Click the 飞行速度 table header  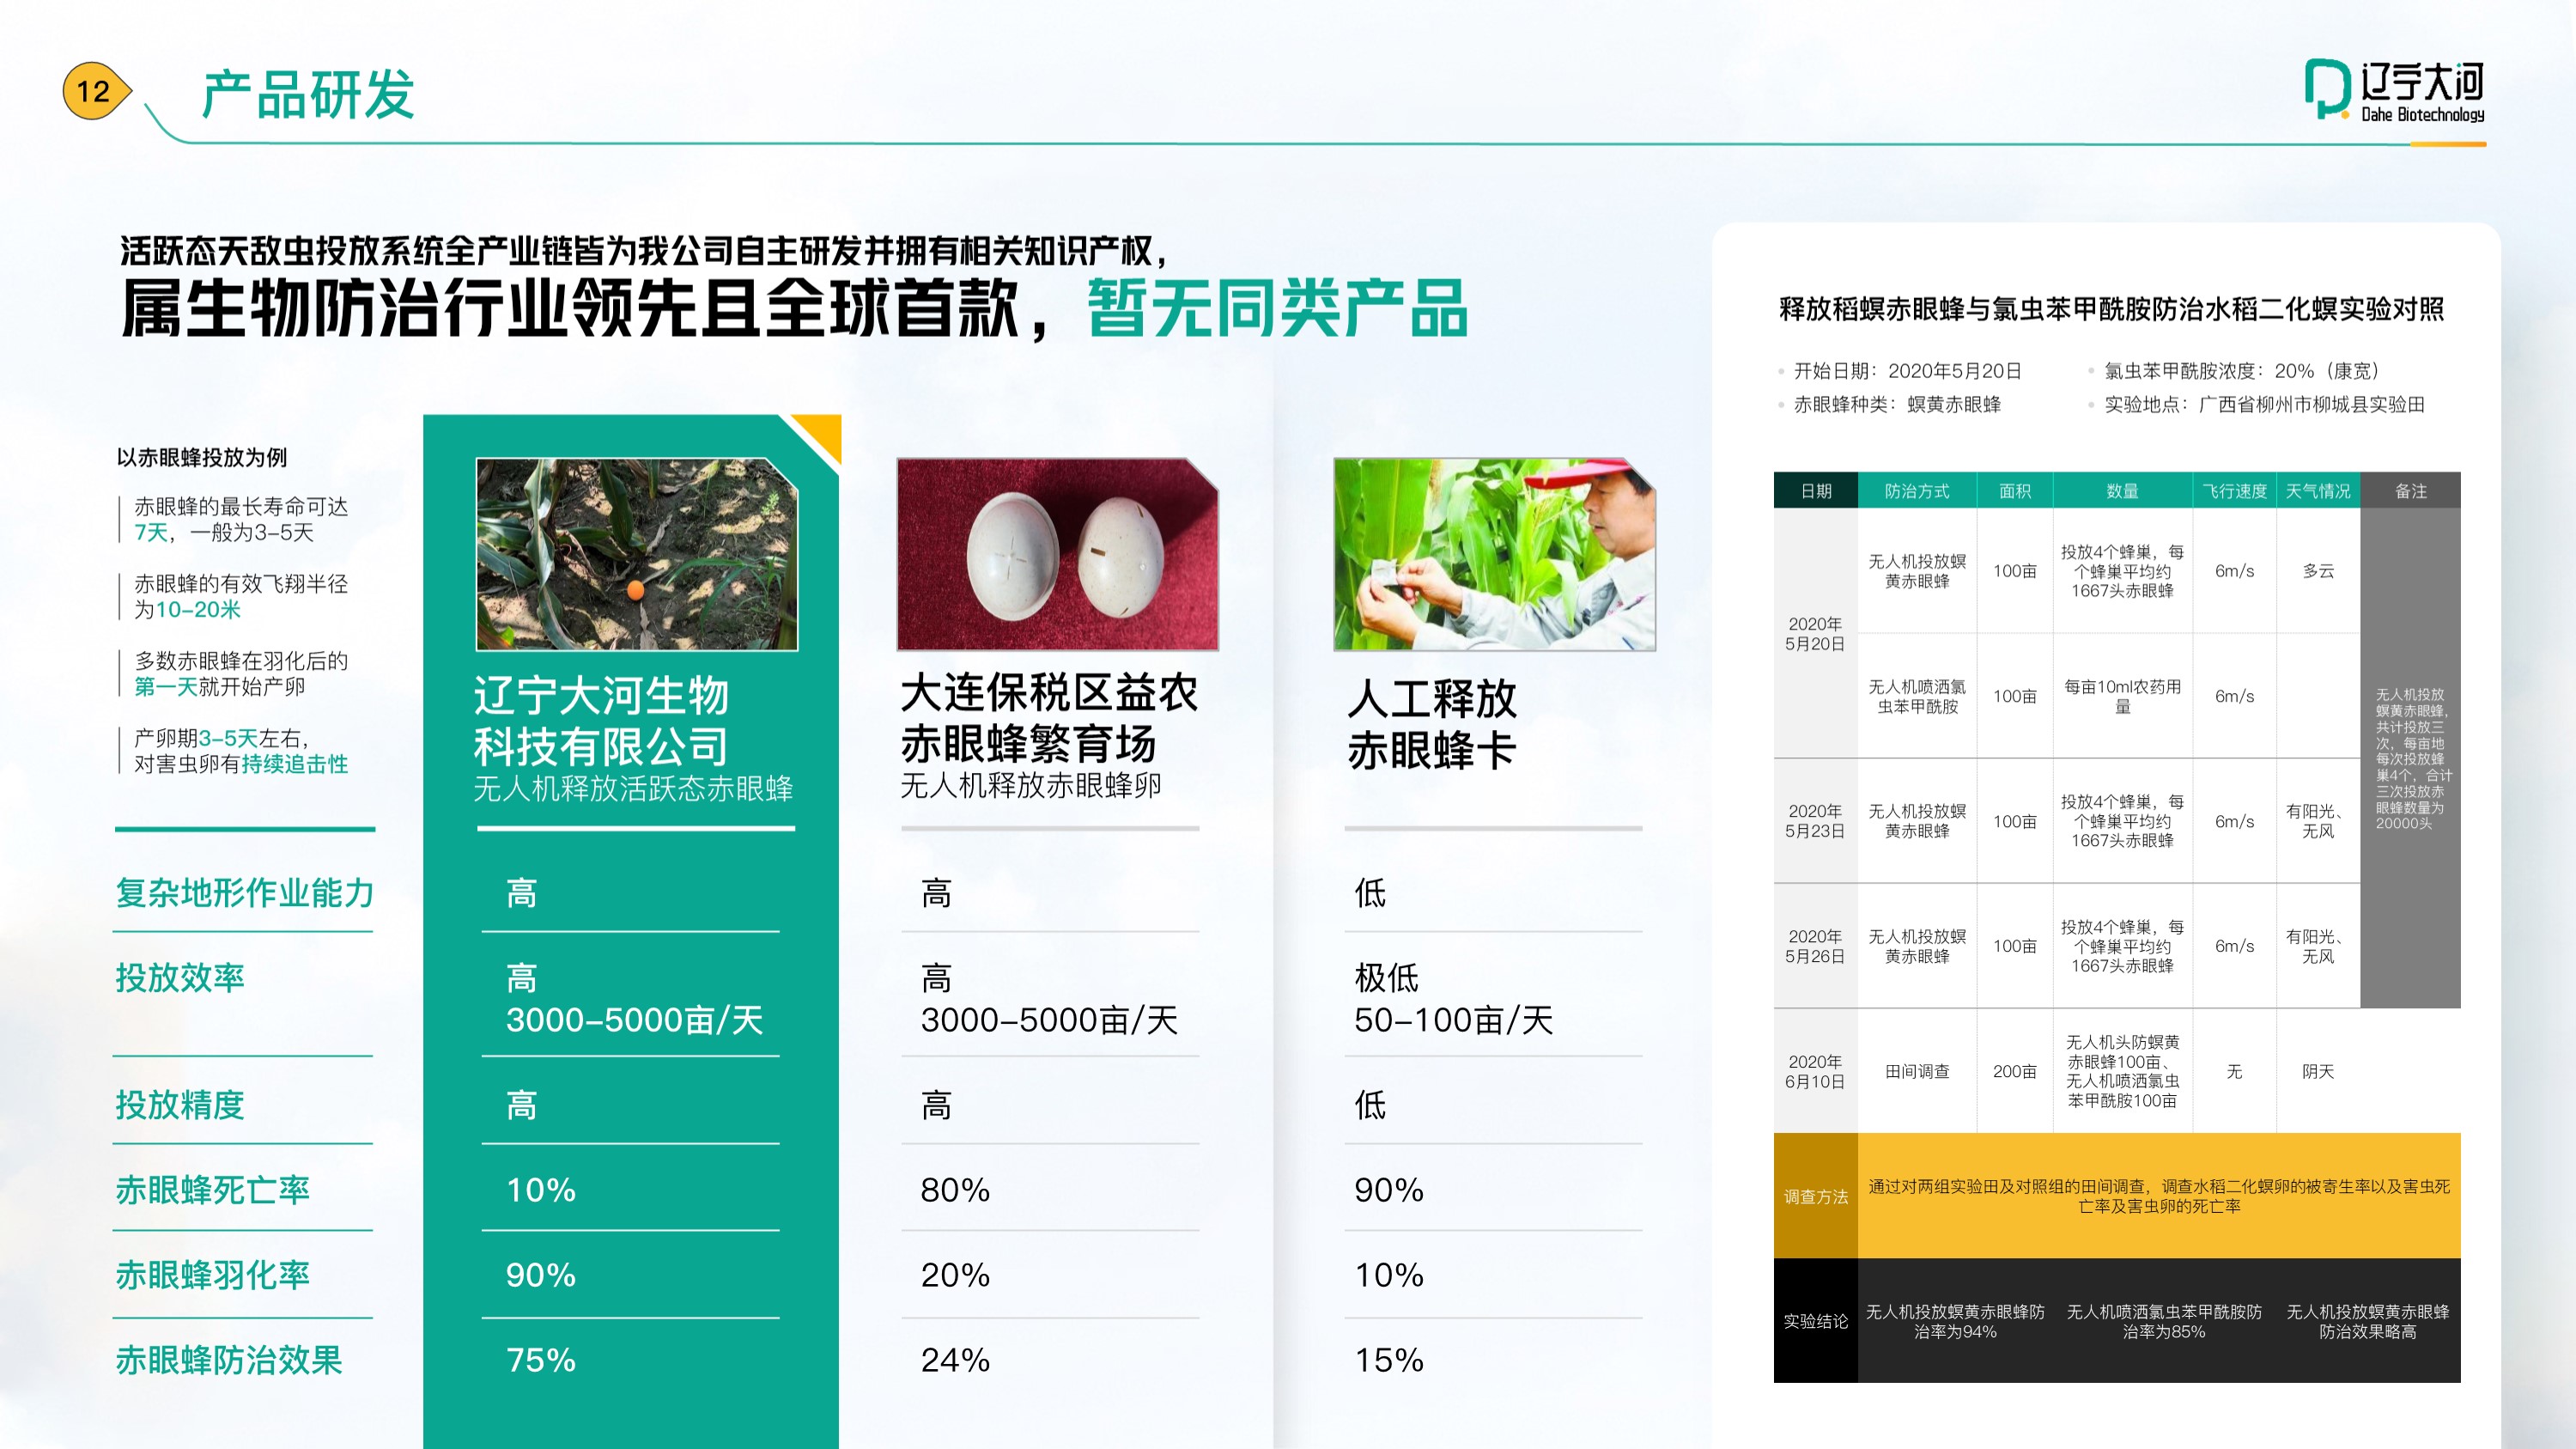point(2235,491)
